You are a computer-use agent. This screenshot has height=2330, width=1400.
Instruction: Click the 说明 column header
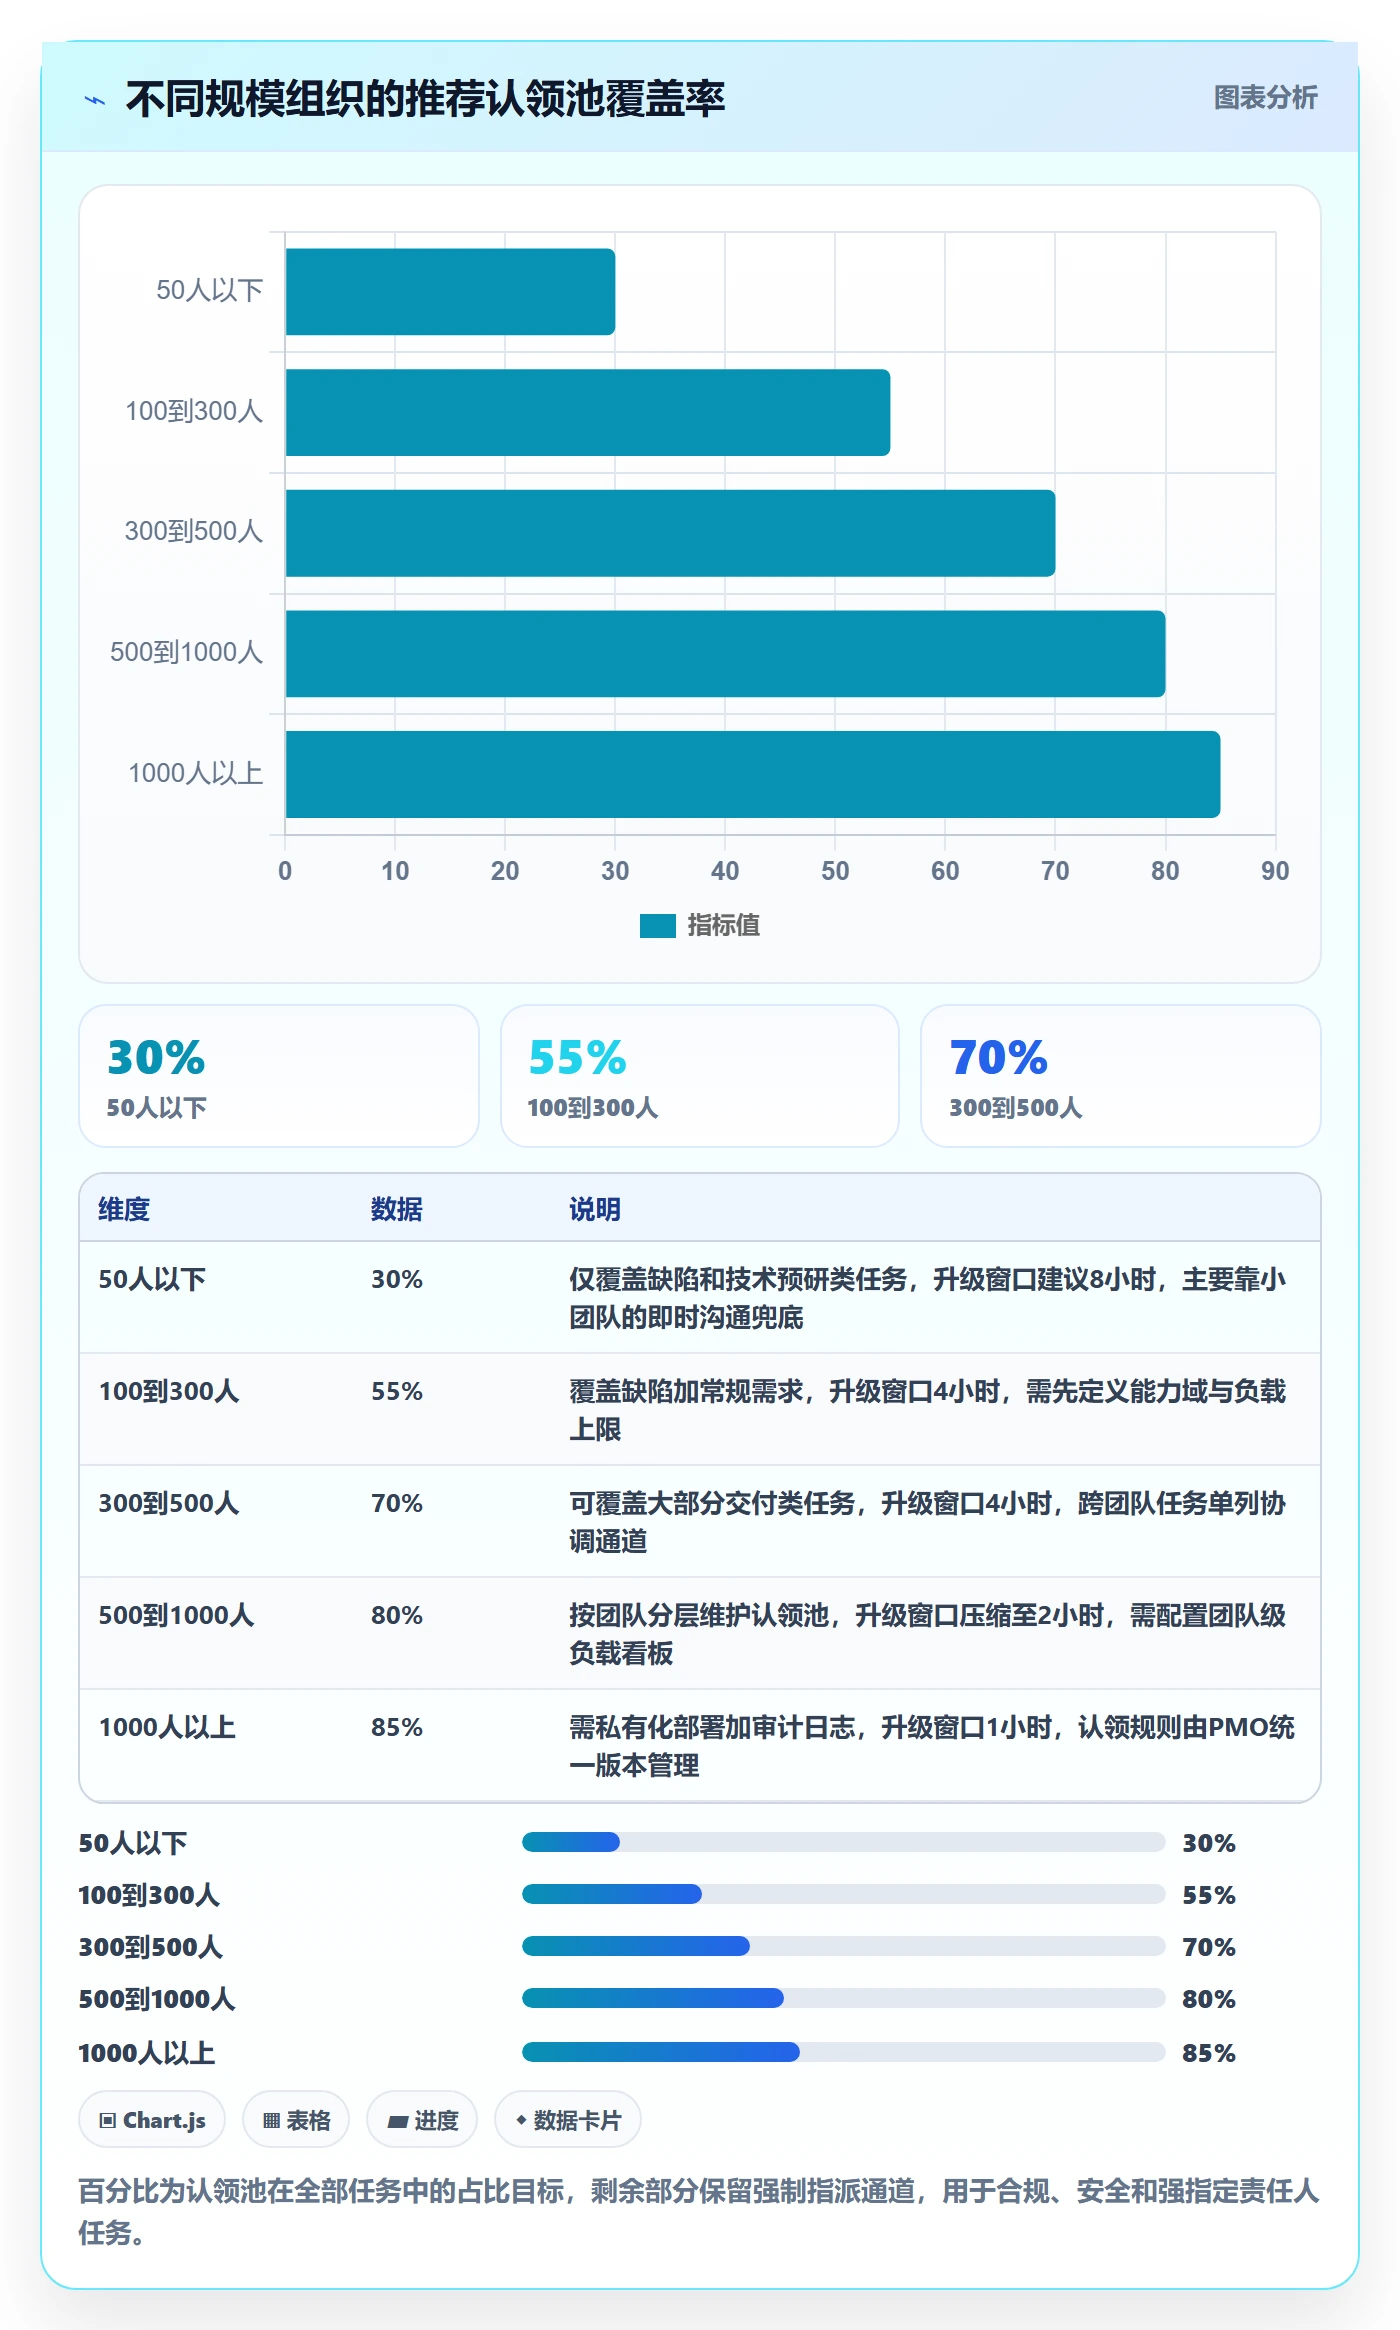[x=595, y=1209]
